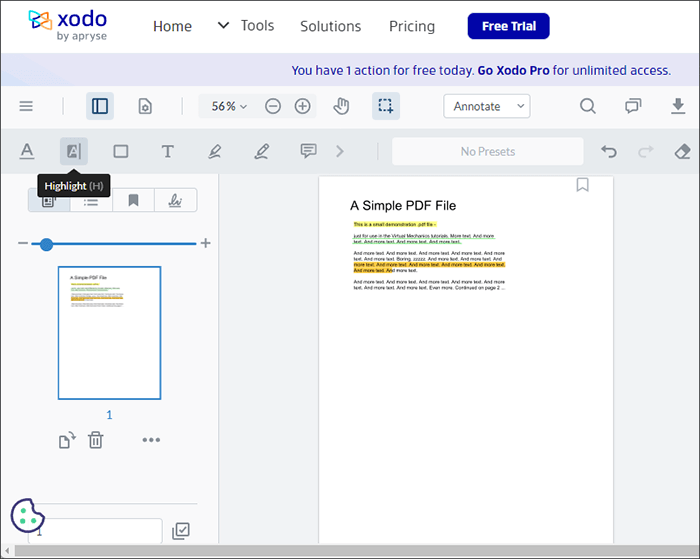The image size is (700, 559).
Task: Download the PDF file
Action: (678, 106)
